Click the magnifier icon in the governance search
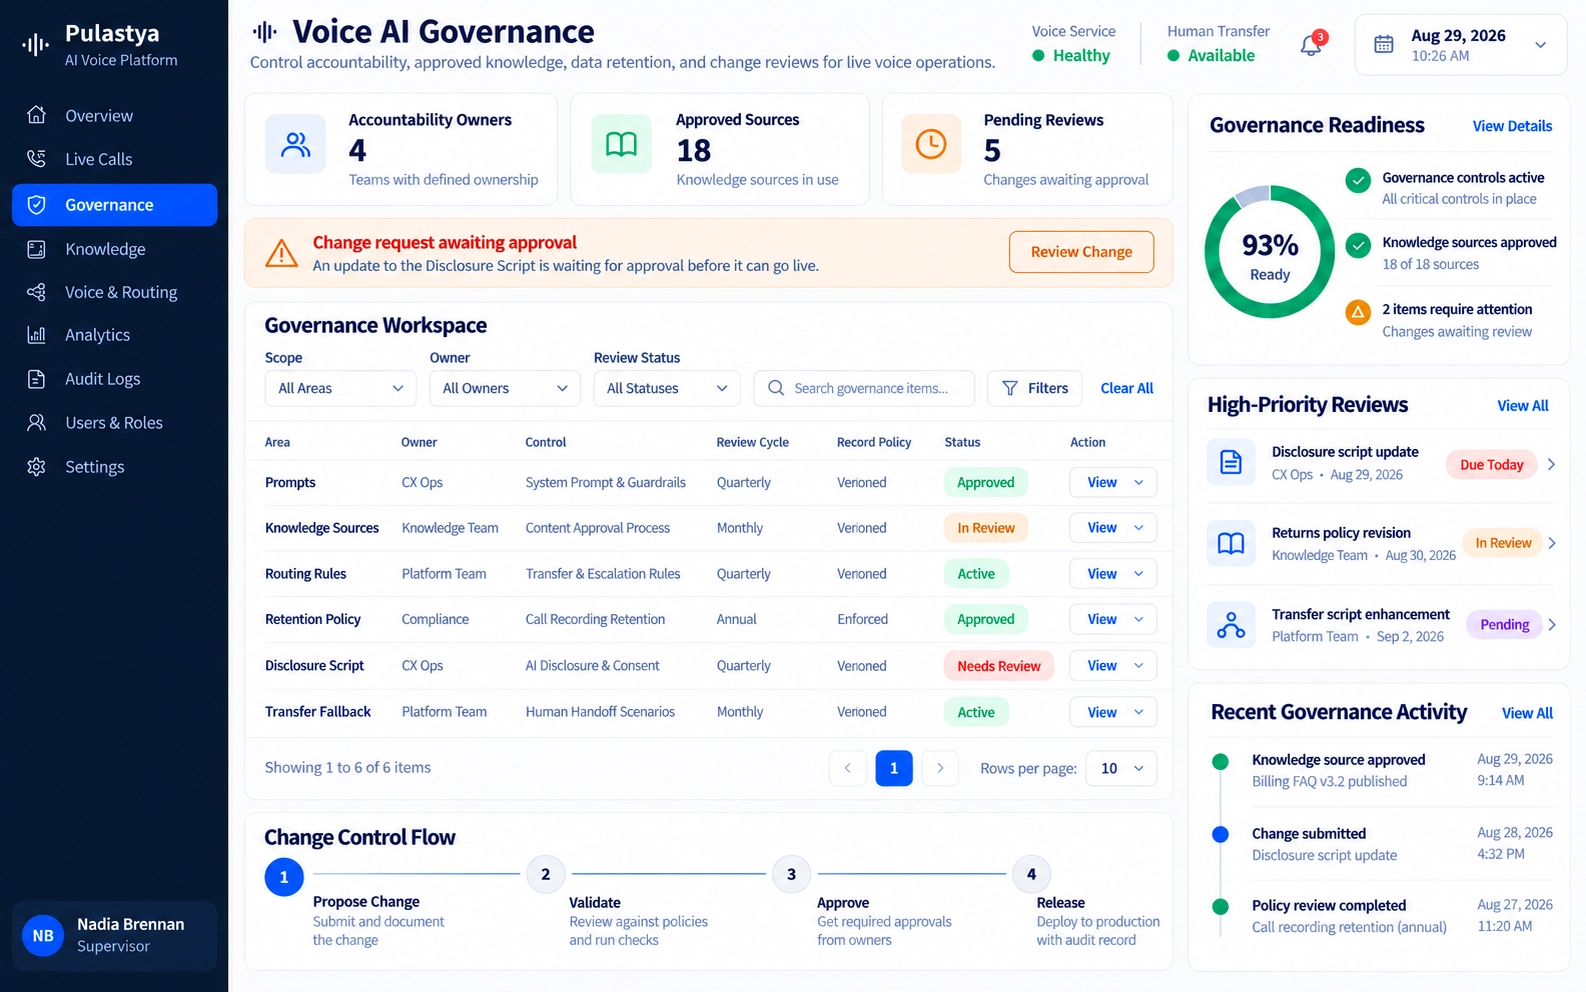This screenshot has height=992, width=1586. [776, 388]
